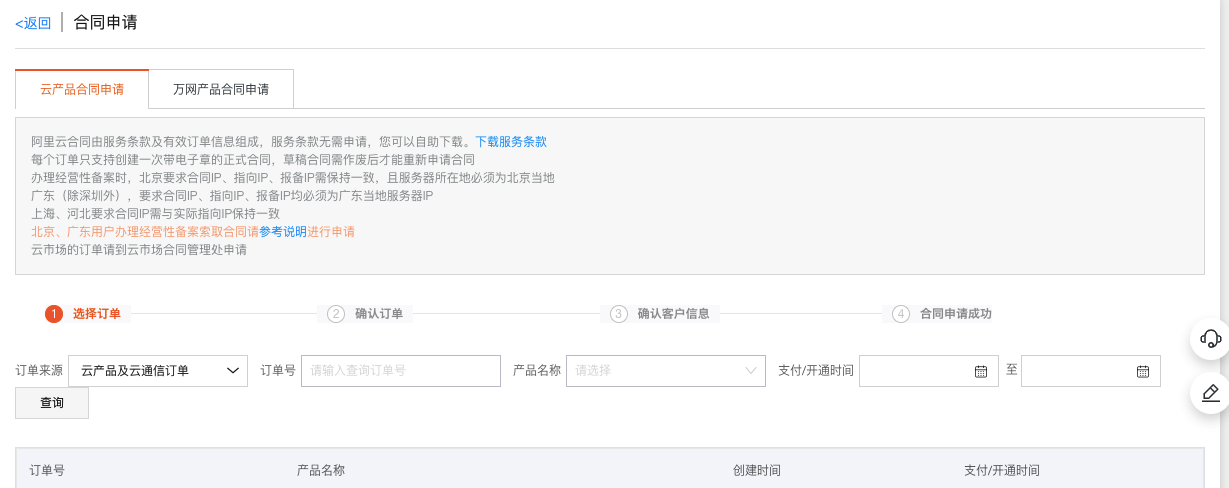Select the 云产品合同申请 tab
Image resolution: width=1229 pixels, height=488 pixels.
82,89
